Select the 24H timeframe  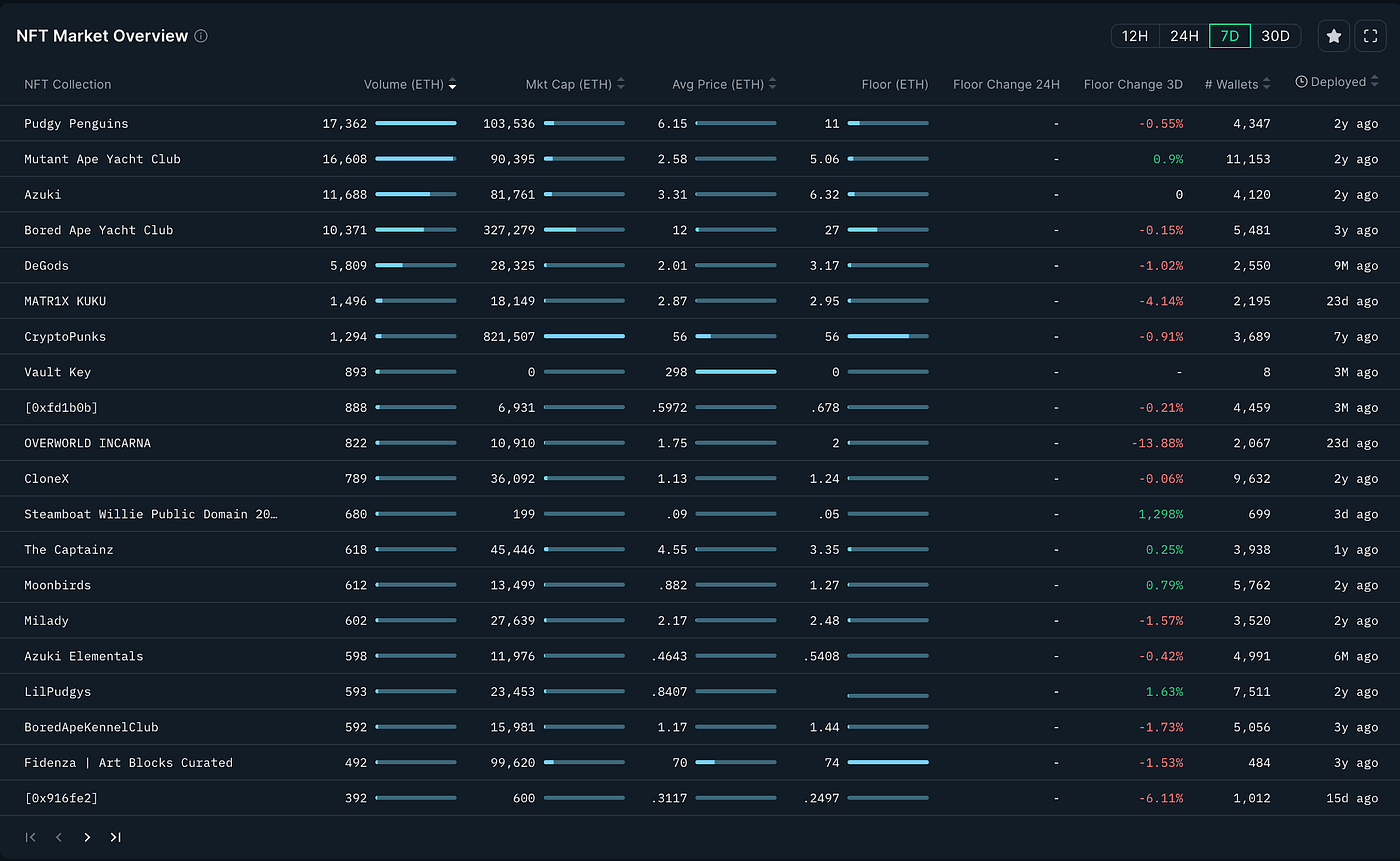click(x=1184, y=36)
